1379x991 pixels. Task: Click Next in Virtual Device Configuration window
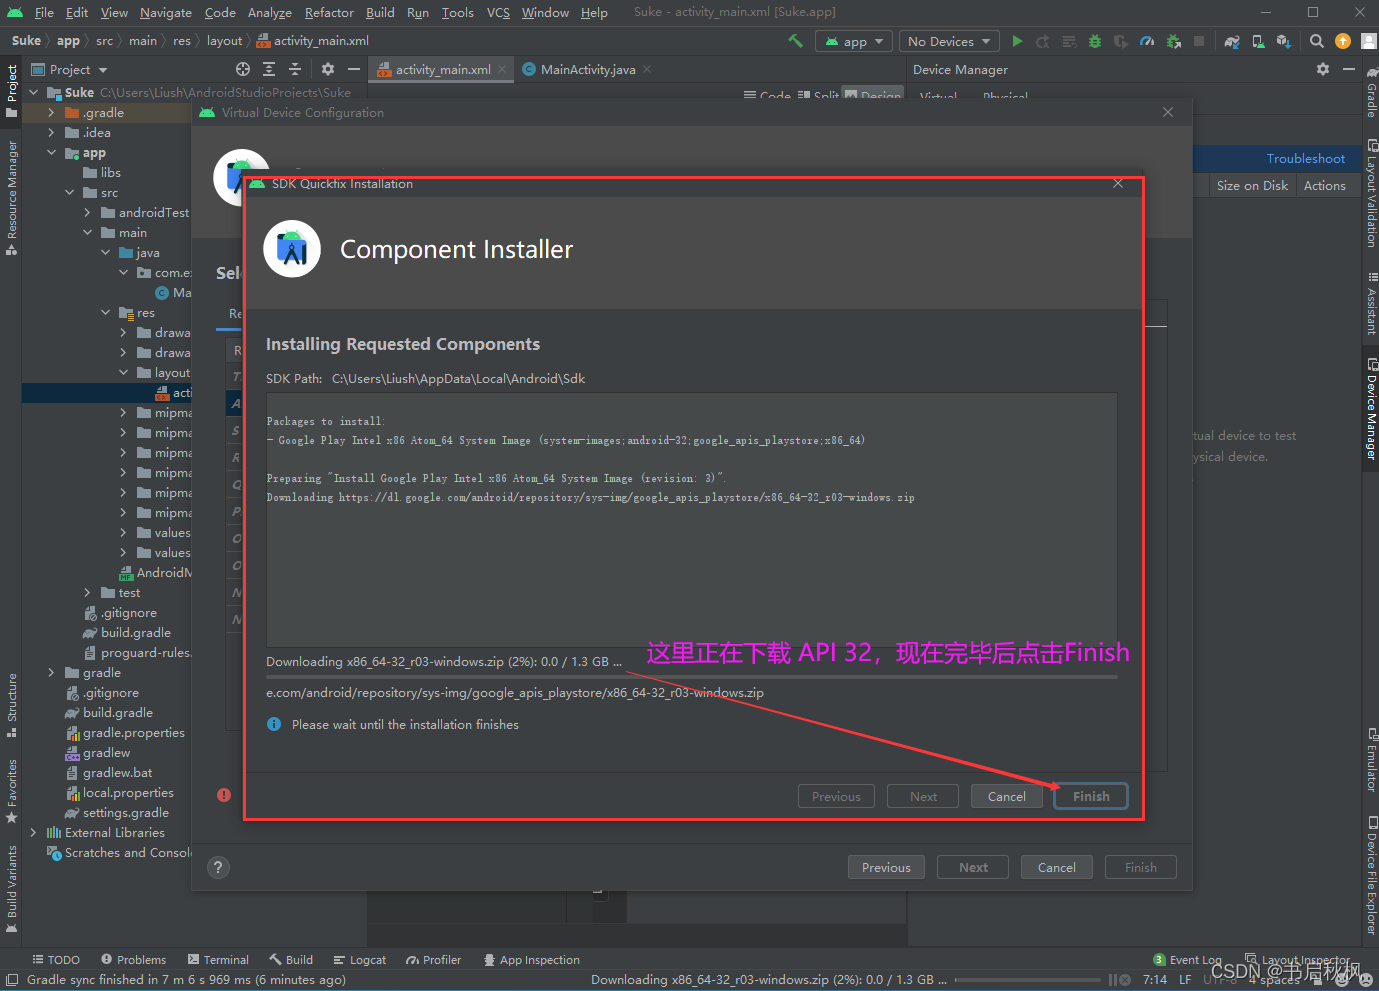coord(973,868)
